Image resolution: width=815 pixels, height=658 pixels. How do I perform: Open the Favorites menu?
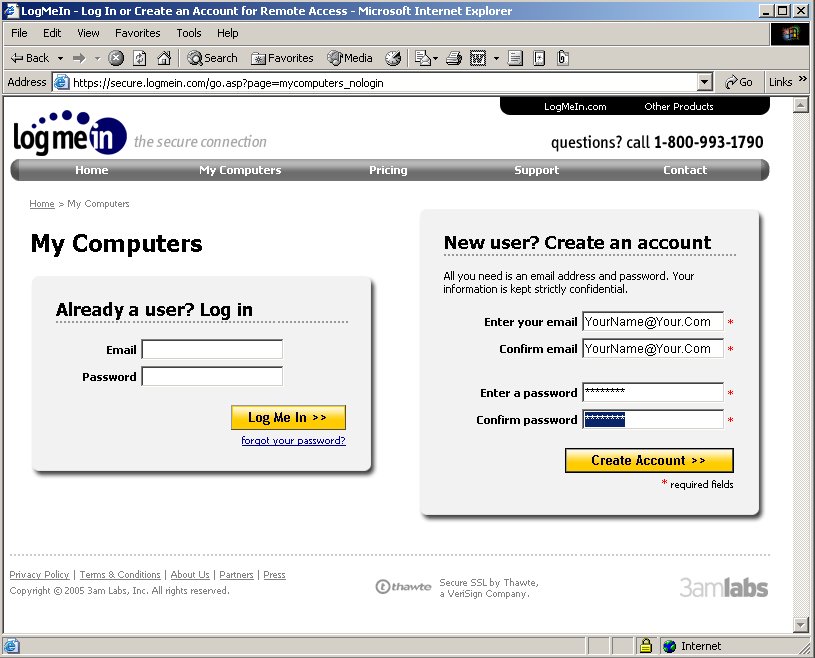138,33
